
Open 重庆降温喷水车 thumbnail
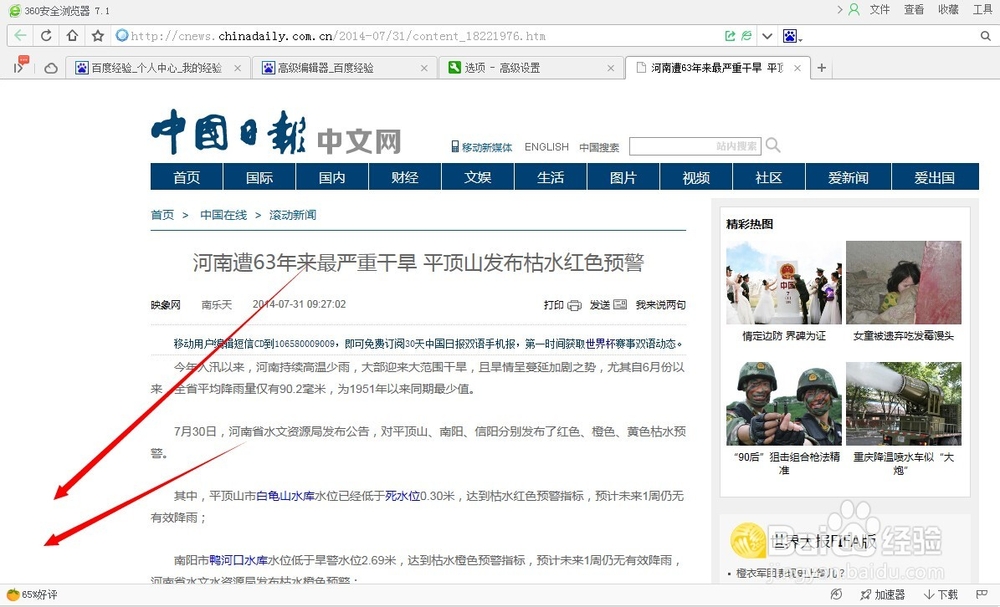tap(904, 404)
